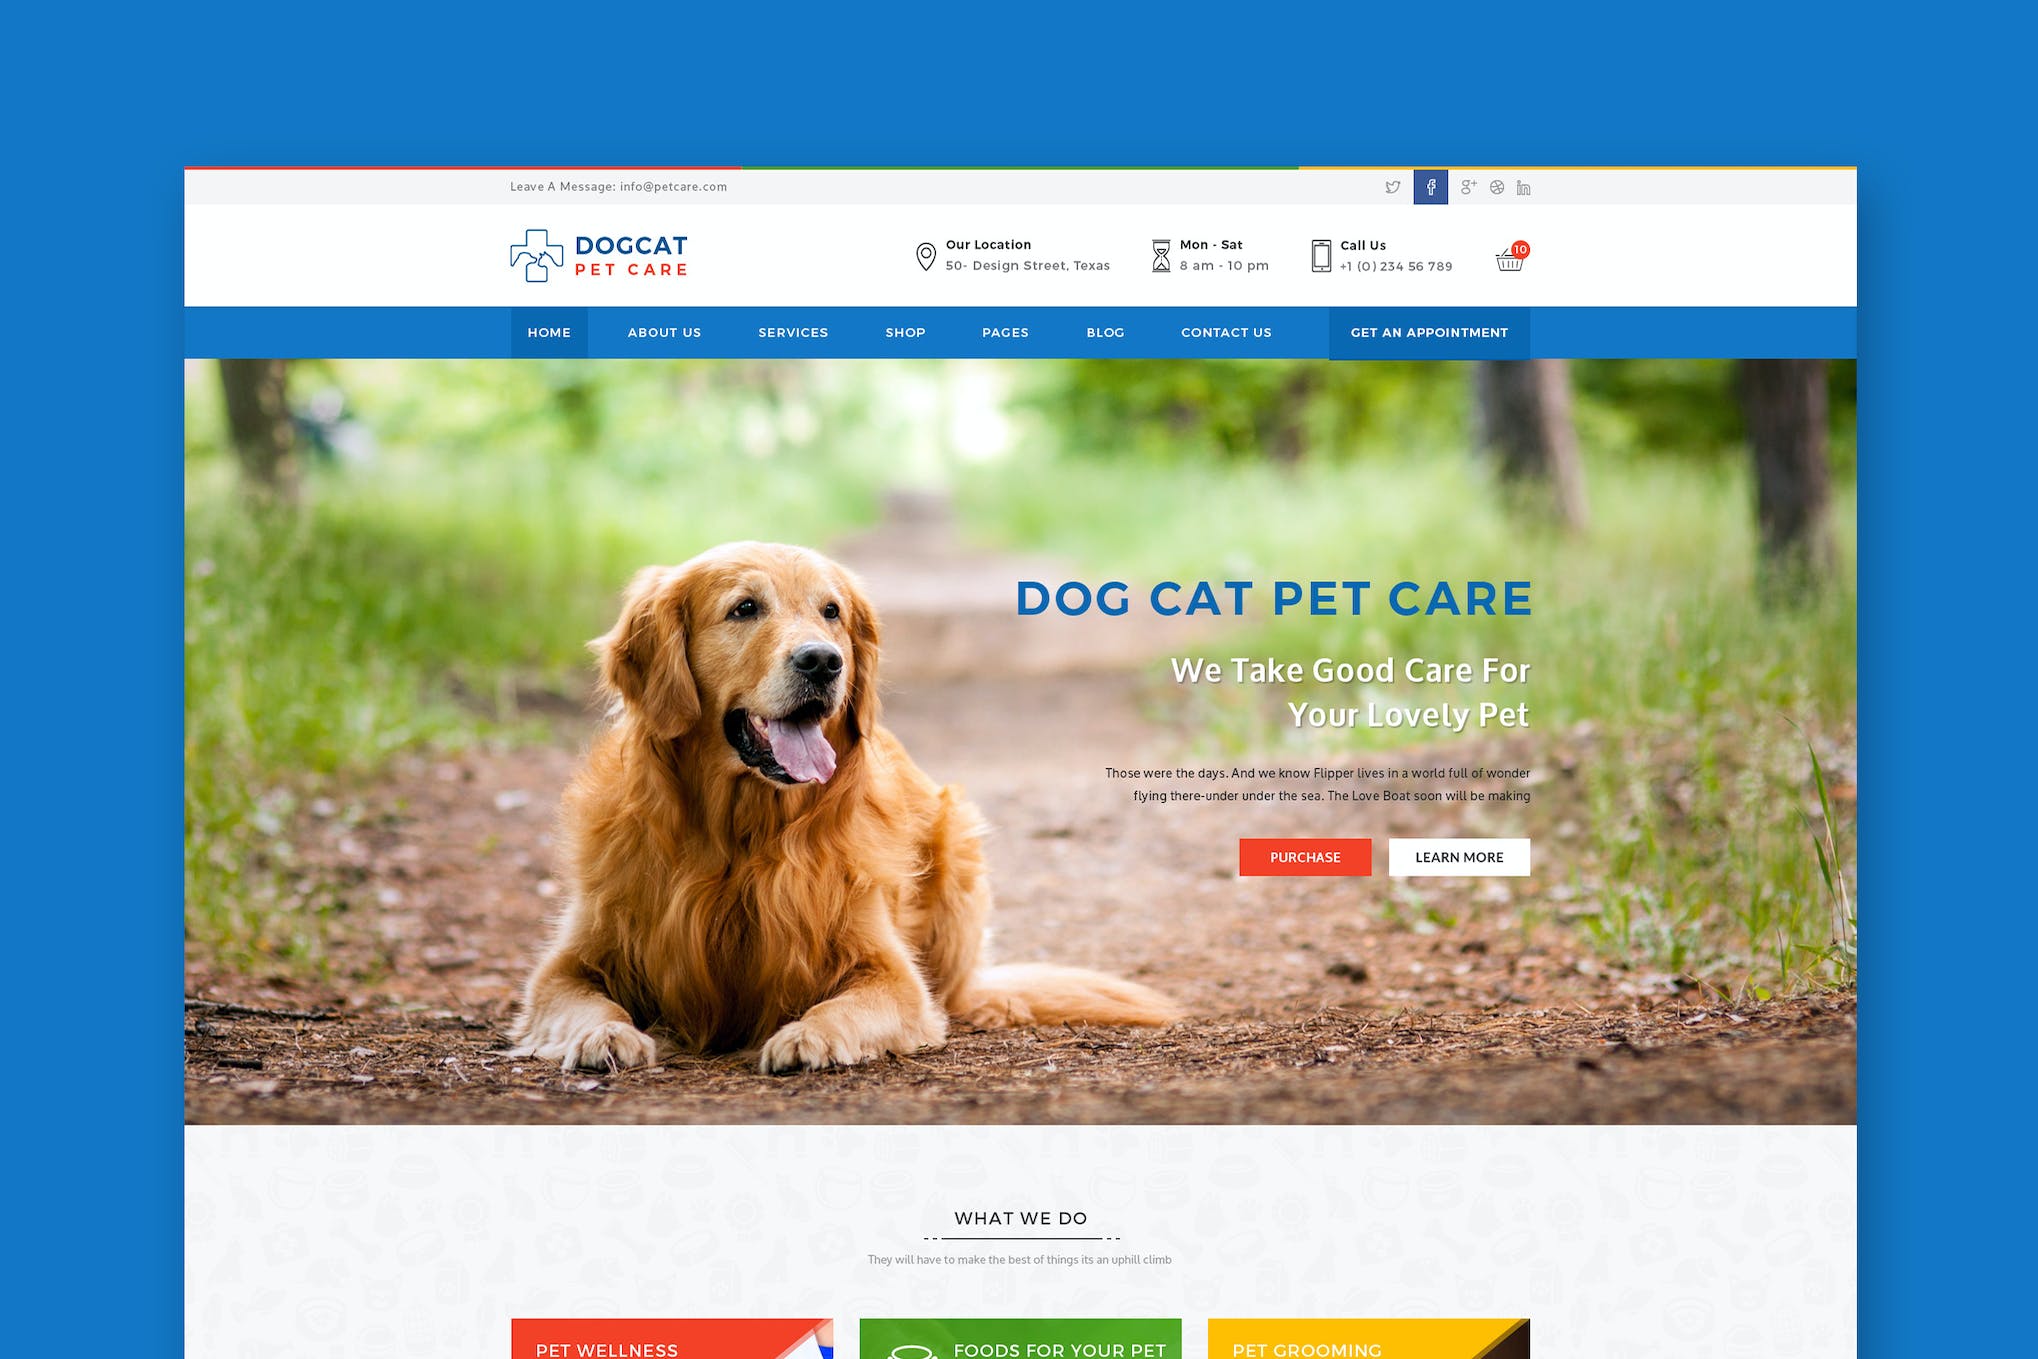Click the Facebook social media icon
This screenshot has height=1359, width=2038.
[1427, 187]
